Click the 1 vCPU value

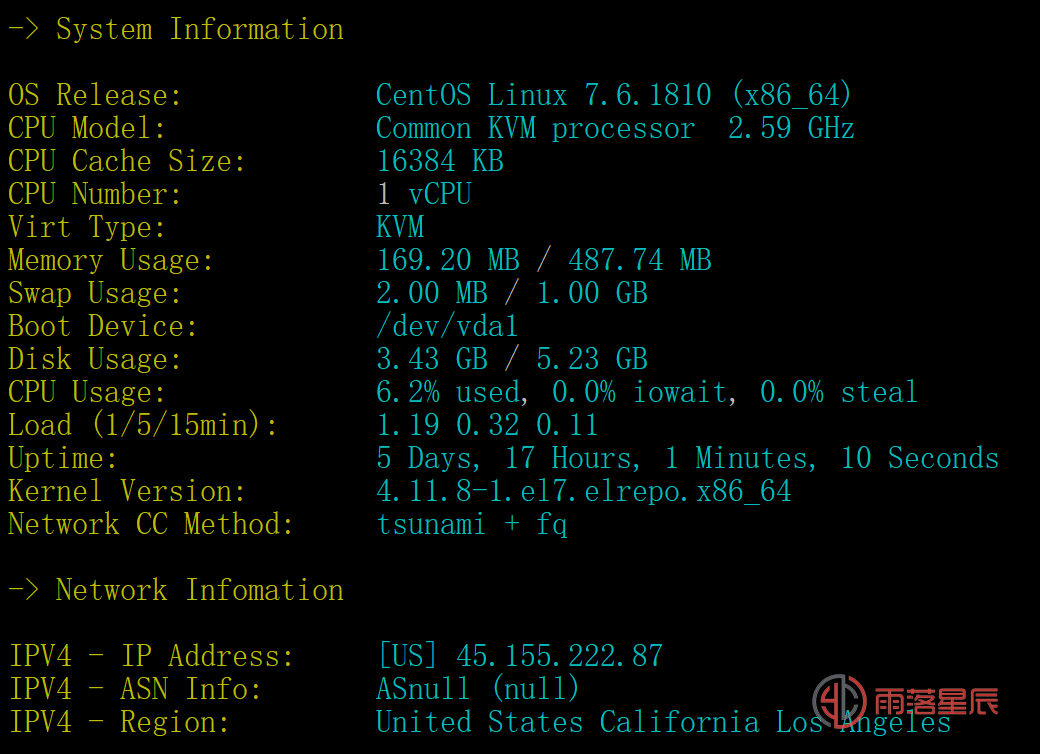[424, 194]
